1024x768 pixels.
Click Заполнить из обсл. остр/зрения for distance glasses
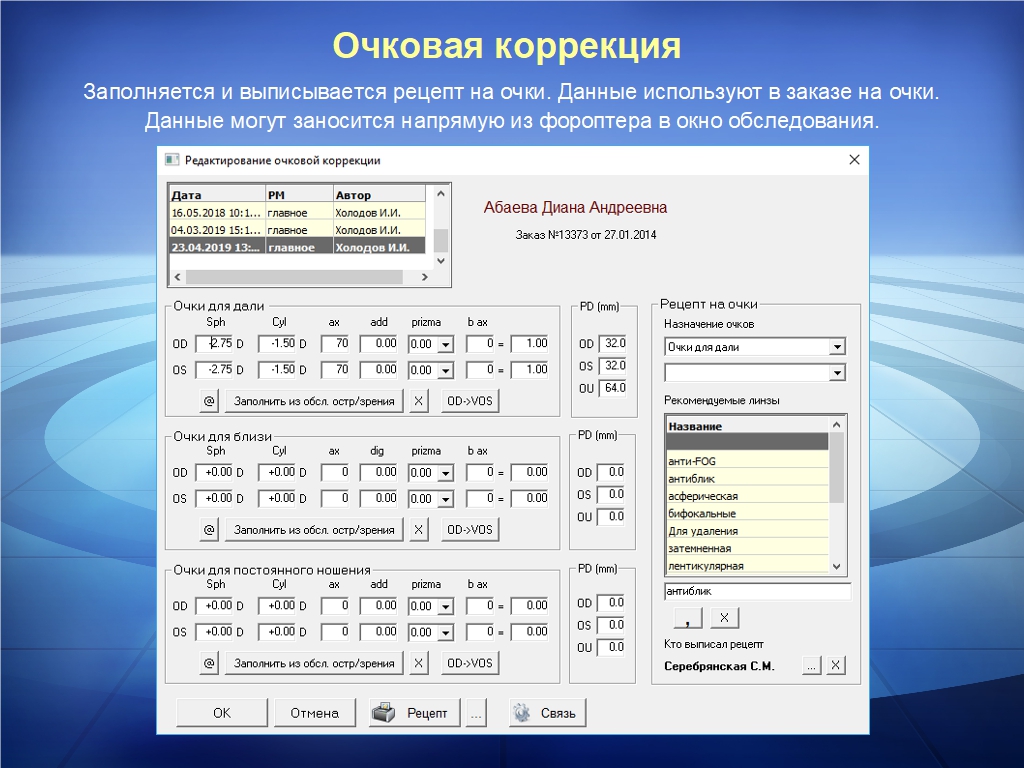(314, 401)
